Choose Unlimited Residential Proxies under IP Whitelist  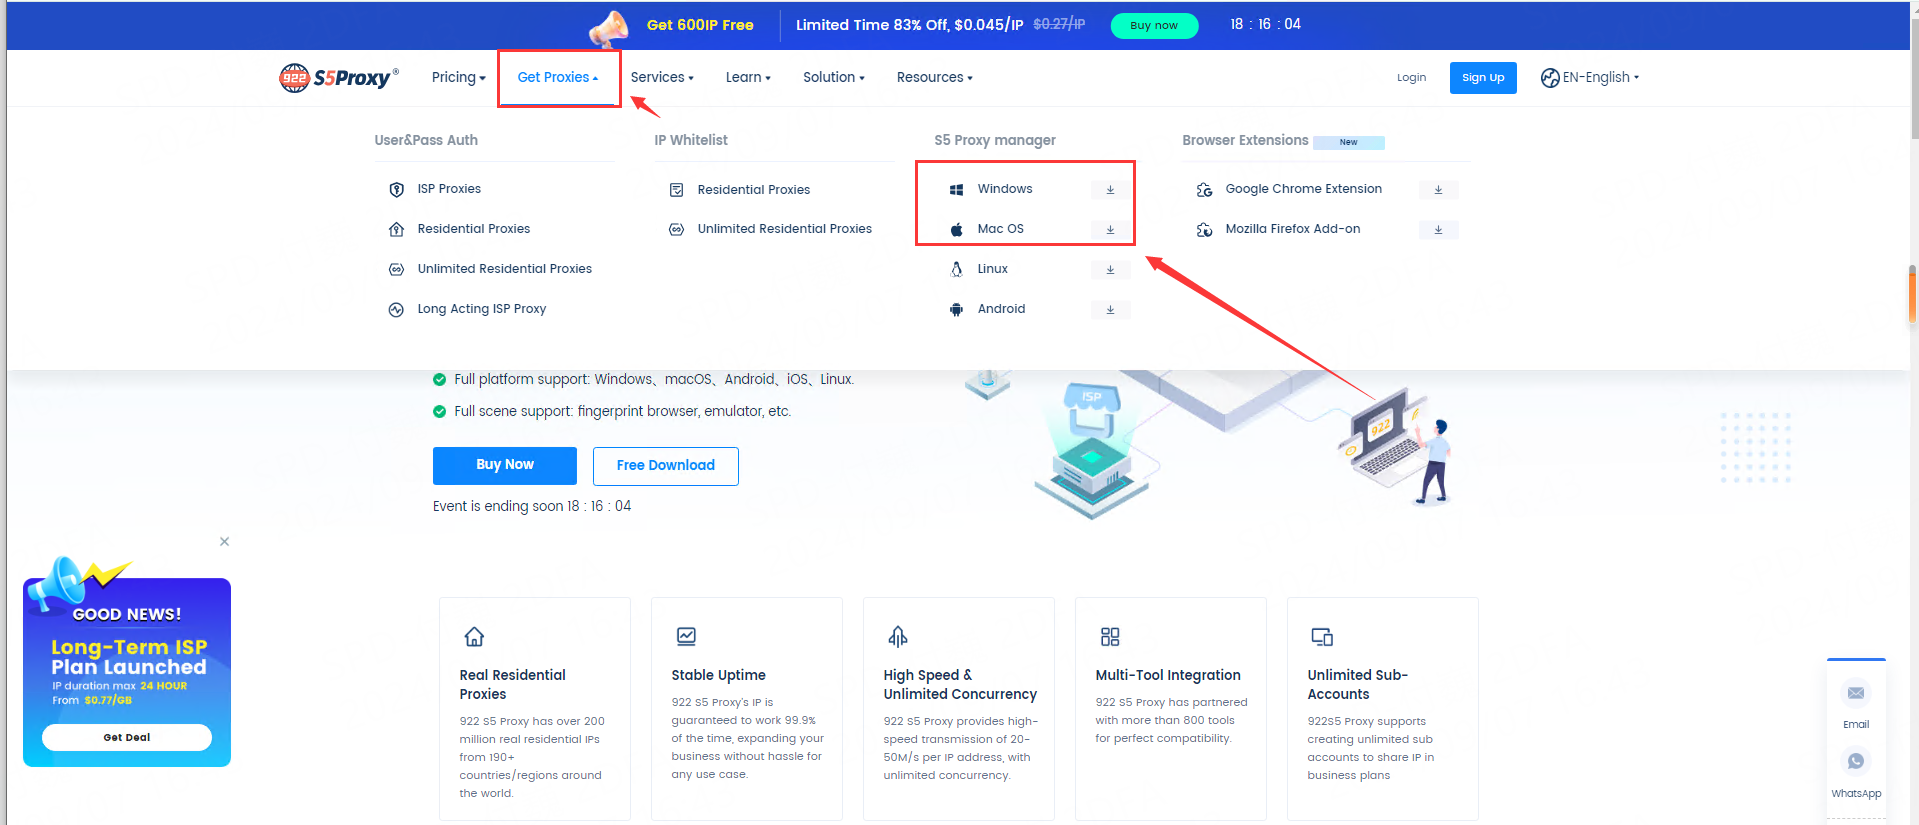[x=784, y=229]
